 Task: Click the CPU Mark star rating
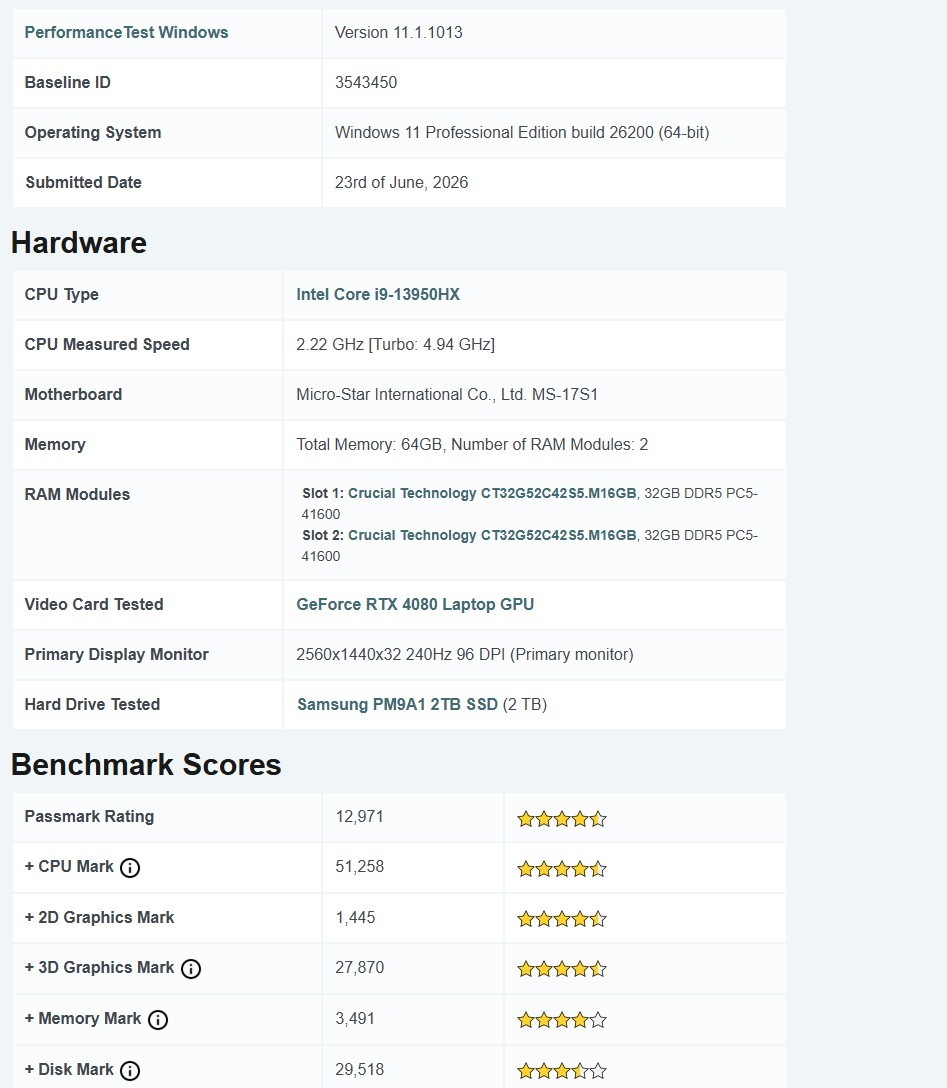tap(562, 869)
